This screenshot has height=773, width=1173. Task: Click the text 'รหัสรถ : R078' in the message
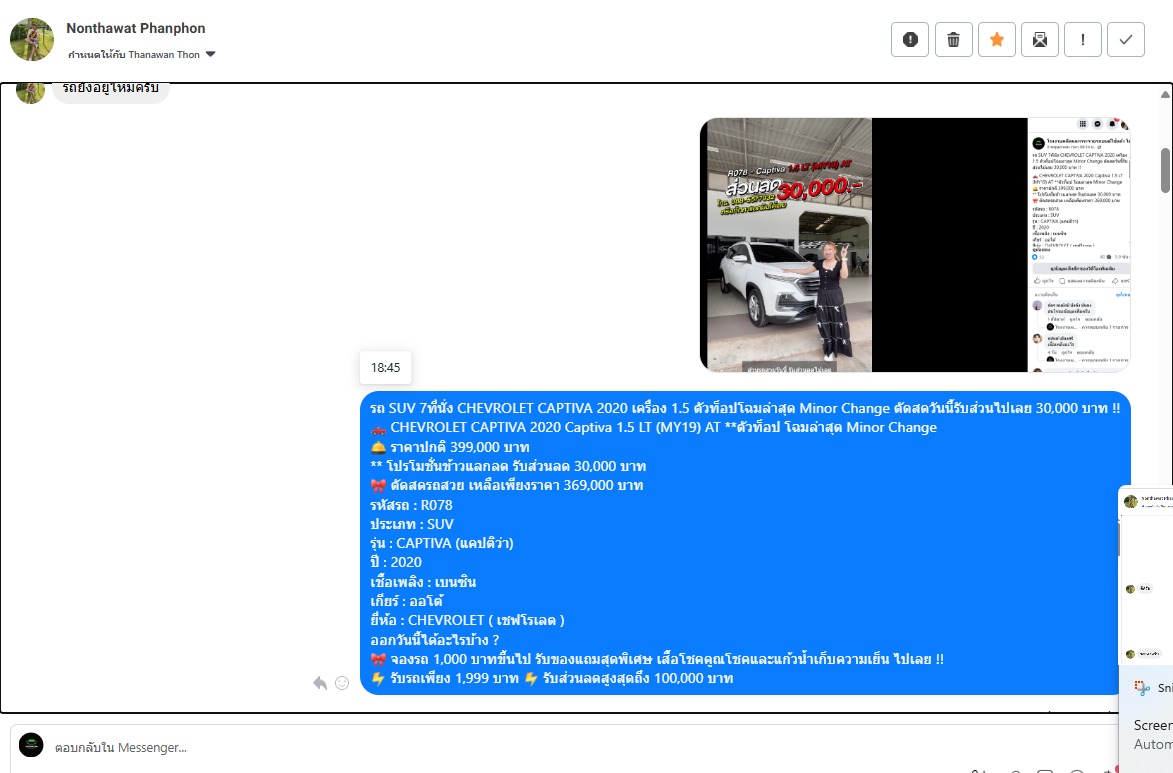pos(411,505)
